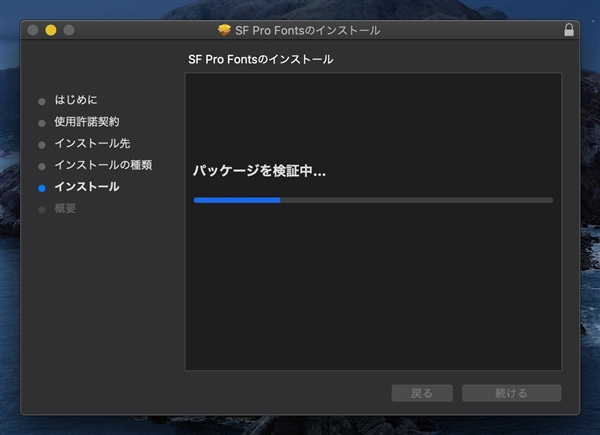Click the window title SF Pro Fontsのインストール
Viewport: 600px width, 435px height.
coord(308,30)
